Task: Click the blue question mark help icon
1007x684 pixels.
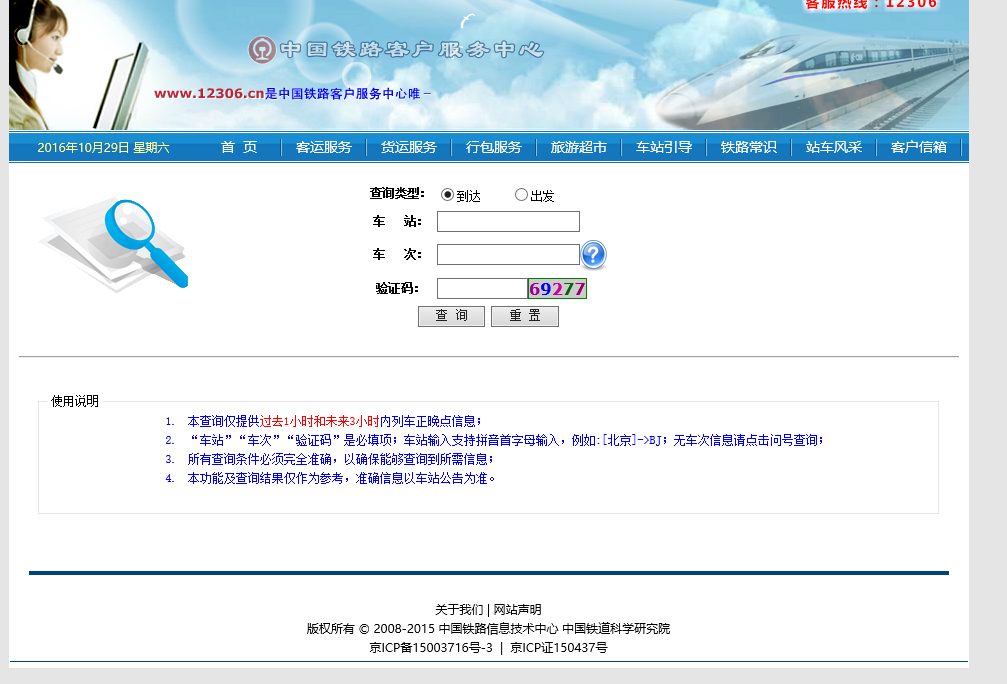Action: pyautogui.click(x=593, y=254)
